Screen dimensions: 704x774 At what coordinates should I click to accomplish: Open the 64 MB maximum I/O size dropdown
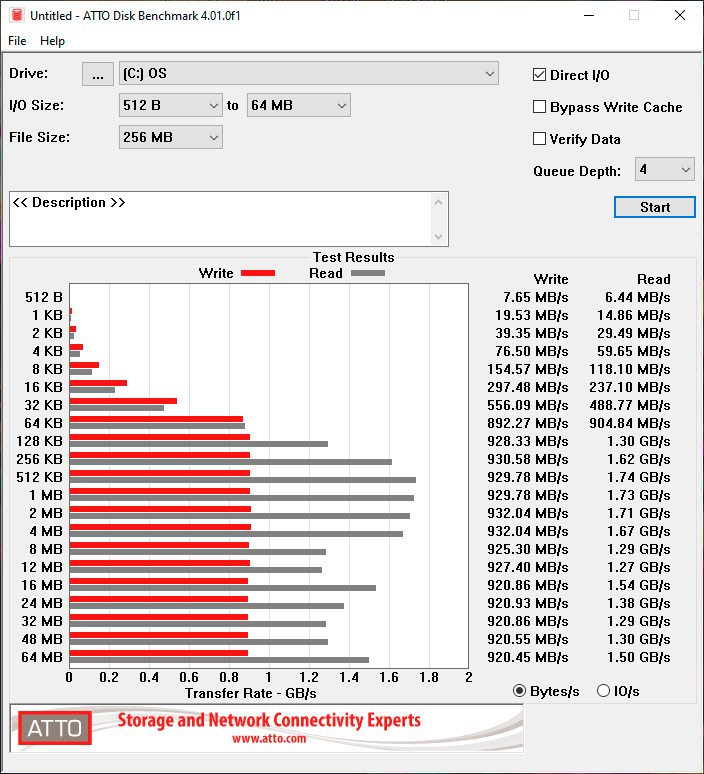click(299, 105)
